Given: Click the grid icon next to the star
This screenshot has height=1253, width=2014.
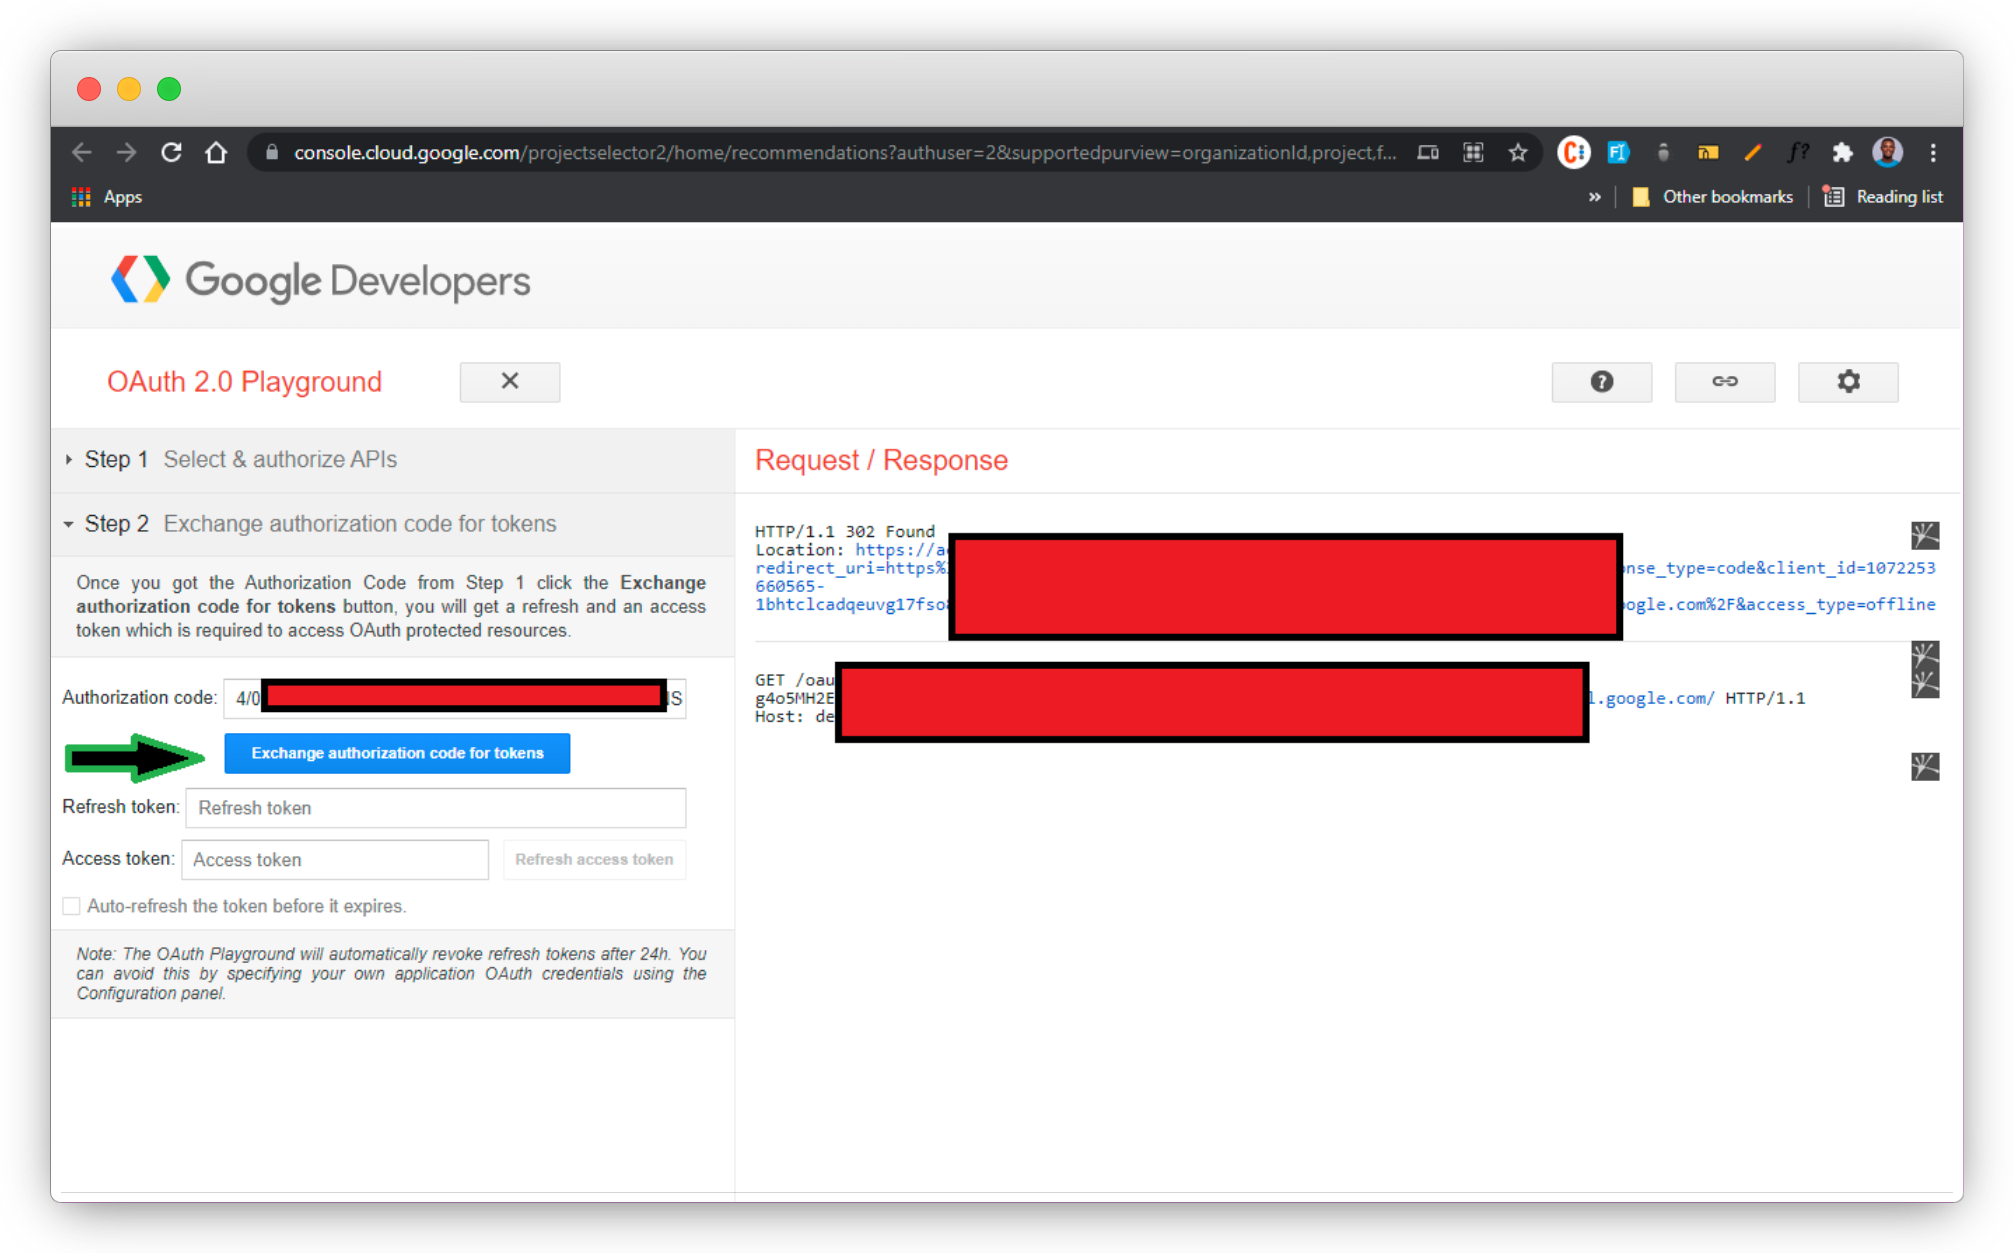Looking at the screenshot, I should pos(1473,152).
